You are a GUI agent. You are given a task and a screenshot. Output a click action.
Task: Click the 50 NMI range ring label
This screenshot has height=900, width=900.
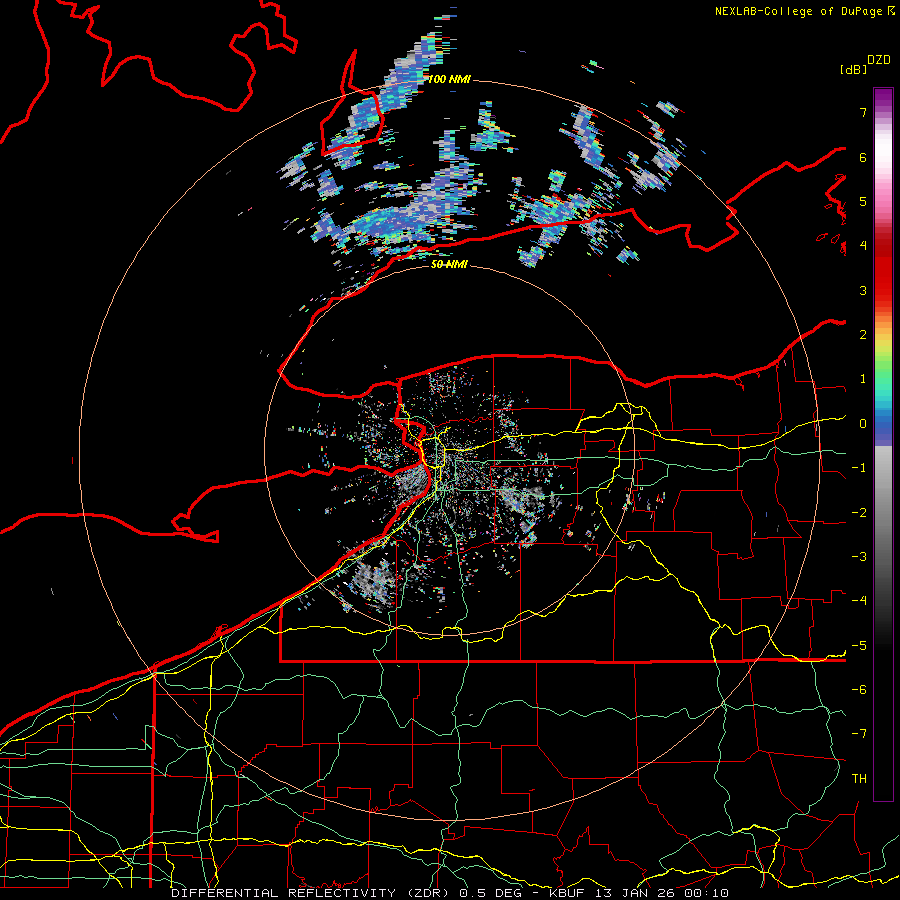click(x=449, y=264)
